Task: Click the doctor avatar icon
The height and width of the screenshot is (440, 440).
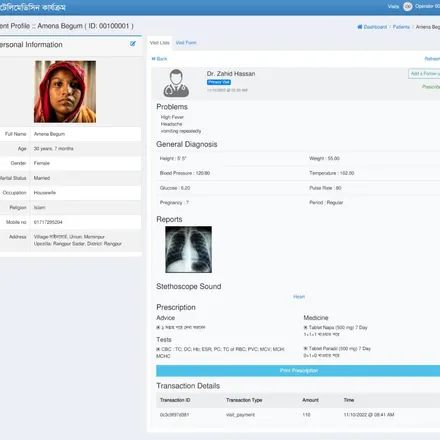Action: tap(176, 83)
